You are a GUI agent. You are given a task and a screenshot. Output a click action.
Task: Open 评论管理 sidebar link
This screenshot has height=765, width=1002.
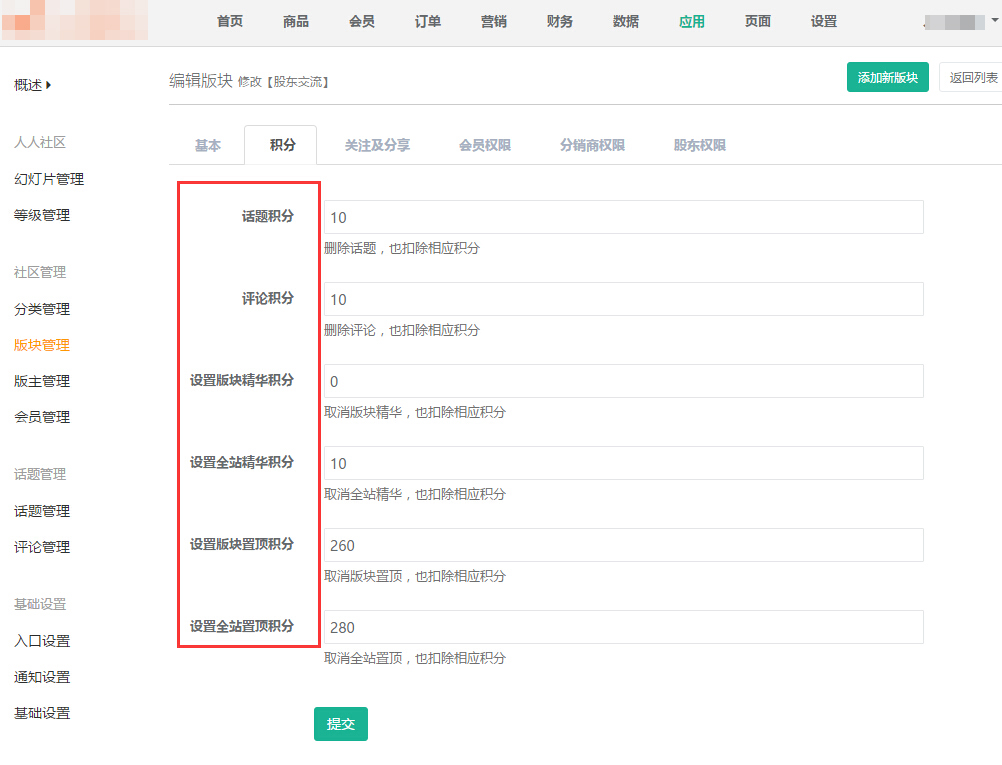click(x=42, y=547)
